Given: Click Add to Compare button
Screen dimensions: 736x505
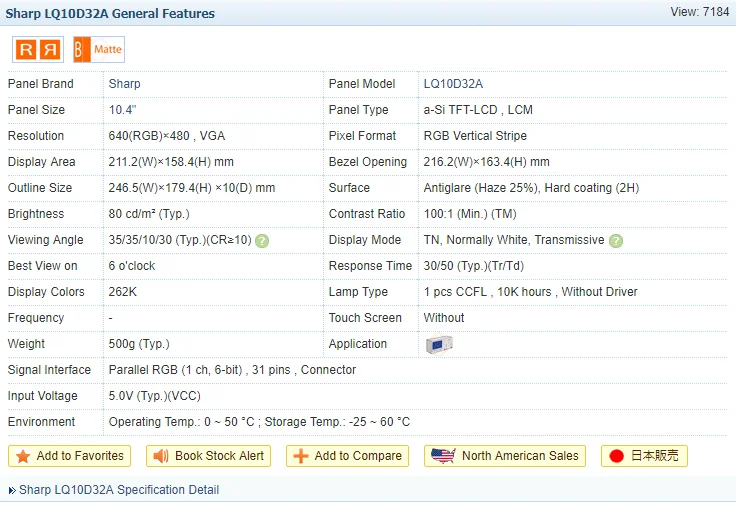Looking at the screenshot, I should click(347, 456).
